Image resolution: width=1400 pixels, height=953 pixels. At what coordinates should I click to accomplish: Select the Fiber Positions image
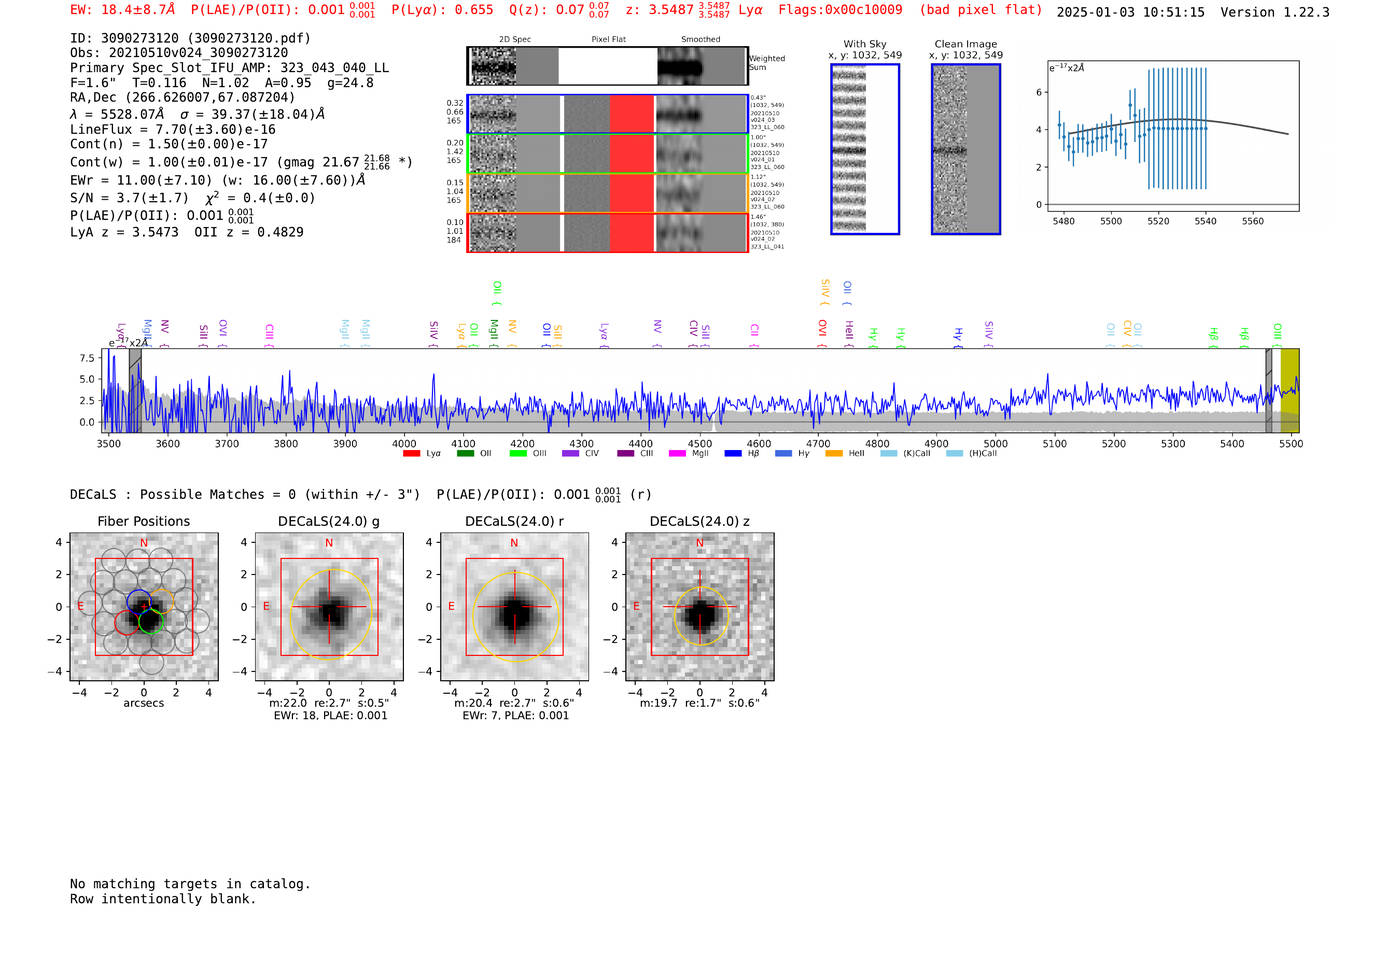coord(144,607)
